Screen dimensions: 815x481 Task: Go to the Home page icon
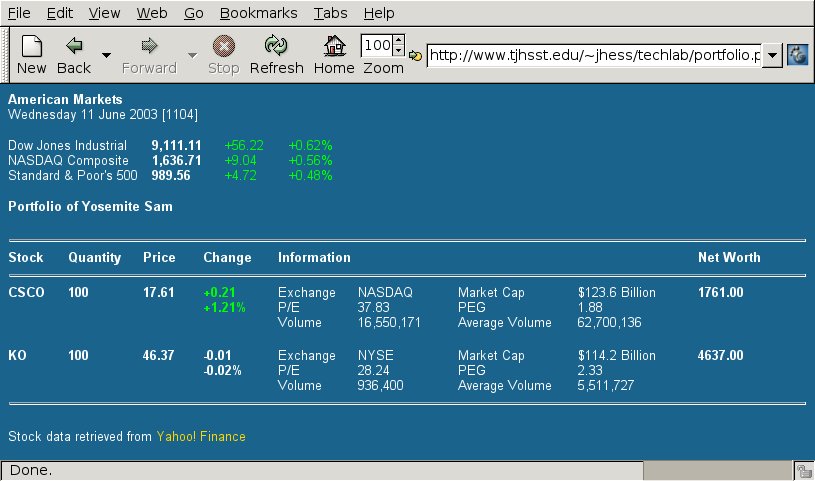(334, 46)
